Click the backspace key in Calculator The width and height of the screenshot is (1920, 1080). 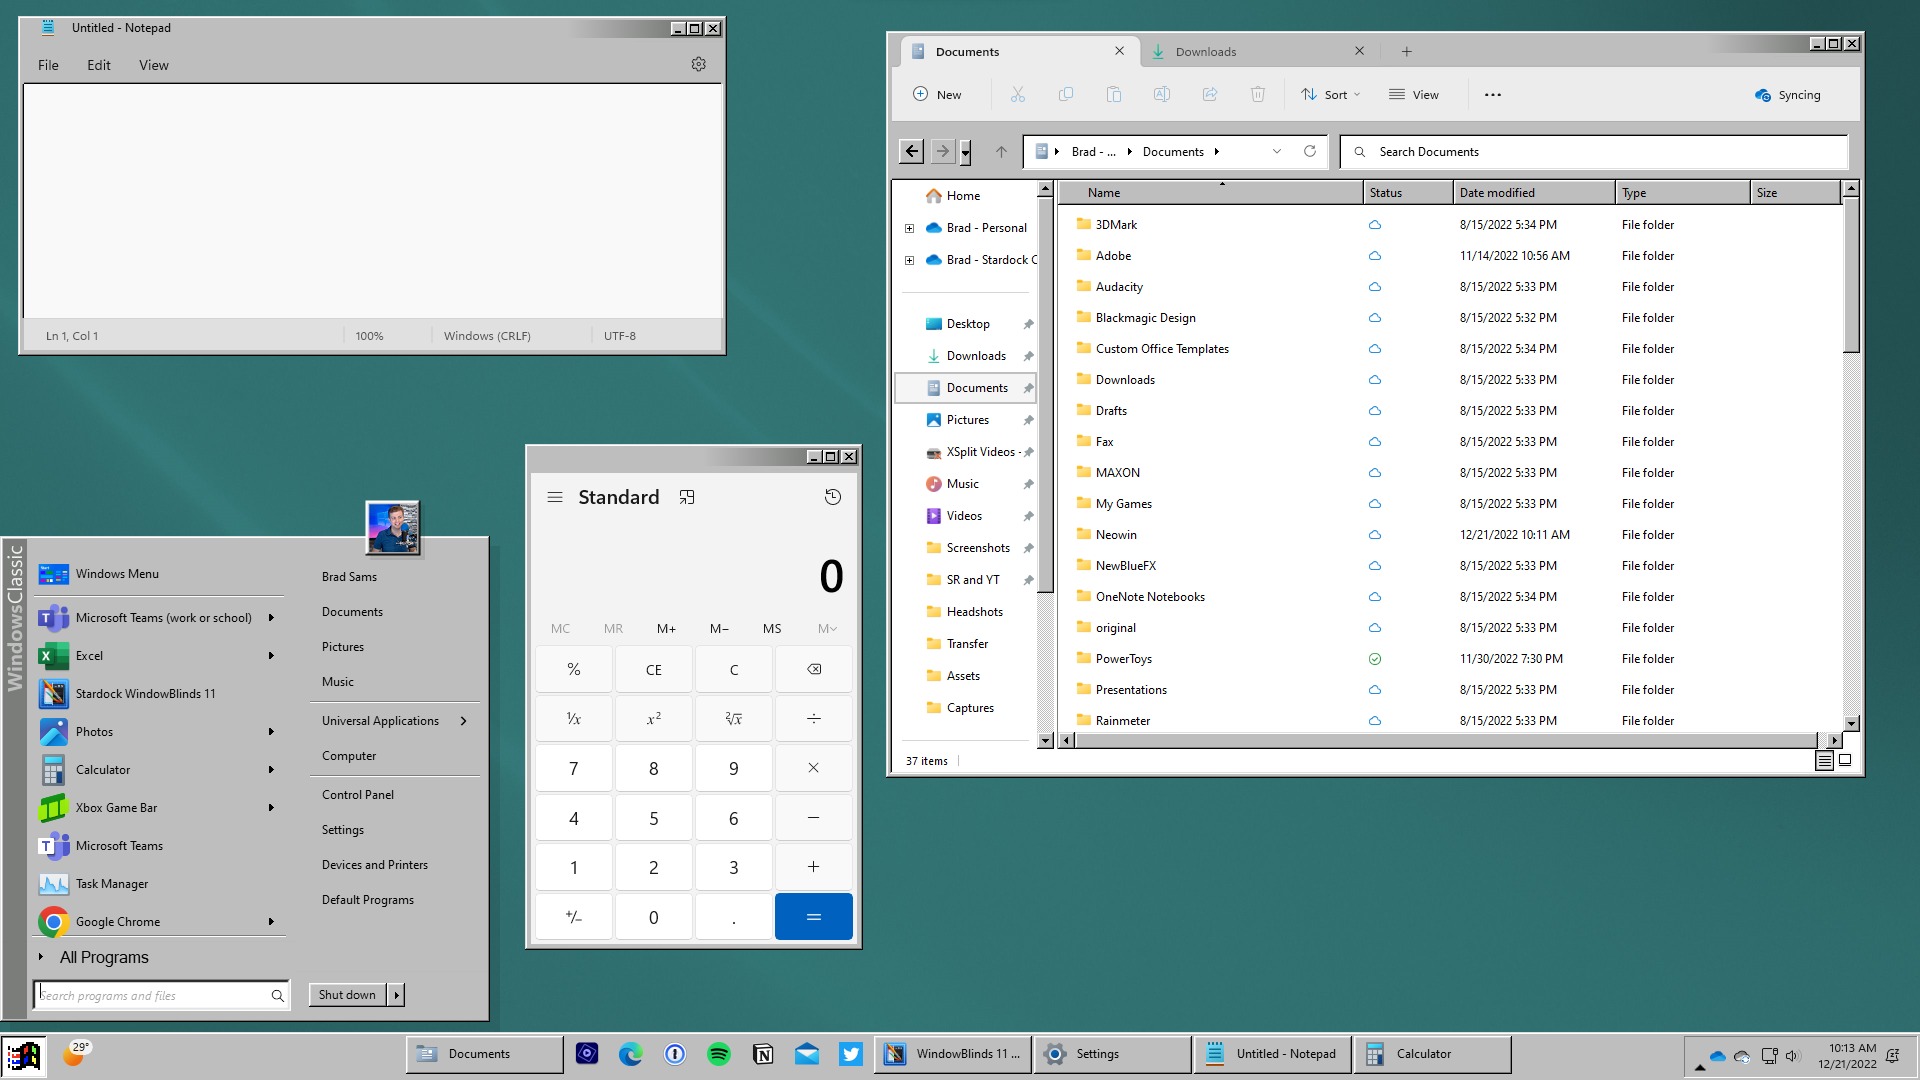pyautogui.click(x=814, y=669)
